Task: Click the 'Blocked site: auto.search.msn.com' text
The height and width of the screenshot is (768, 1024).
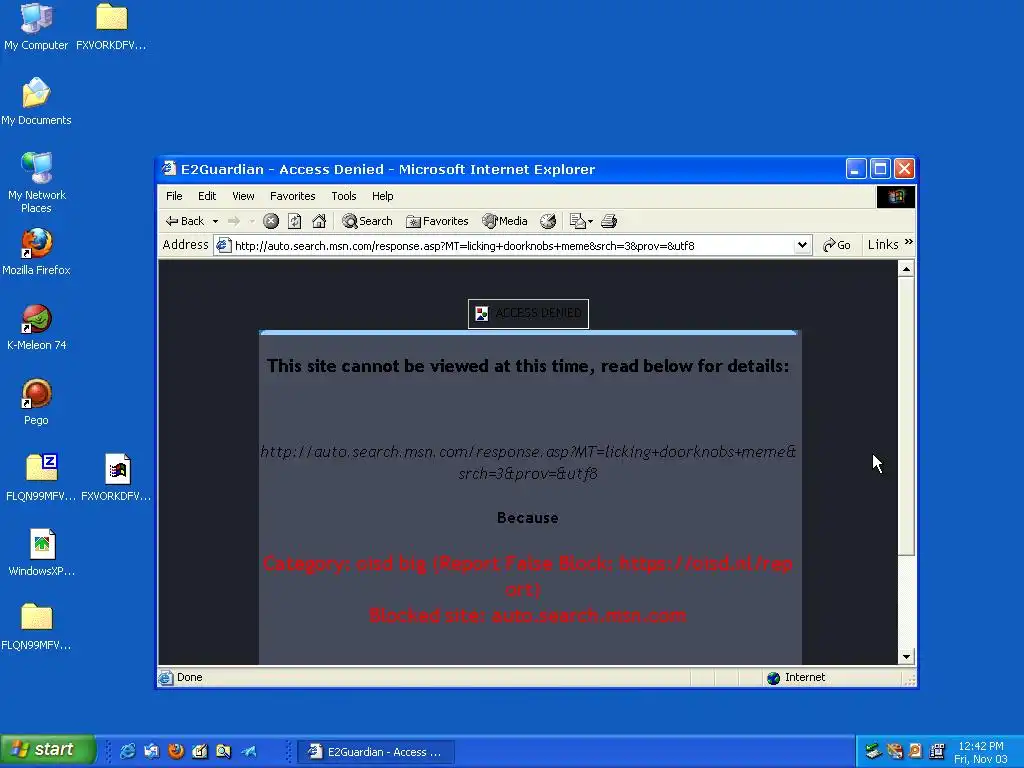Action: tap(528, 615)
